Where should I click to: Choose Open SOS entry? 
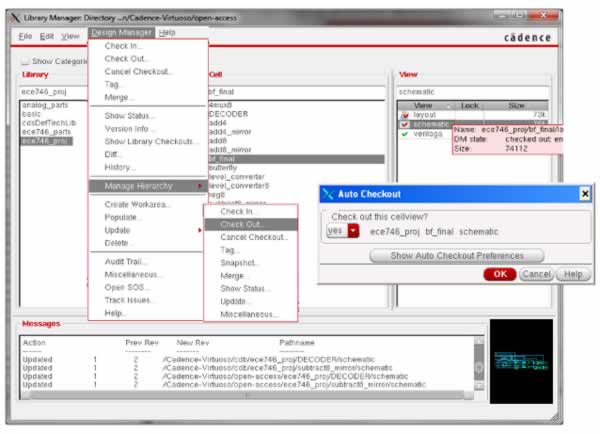[127, 287]
